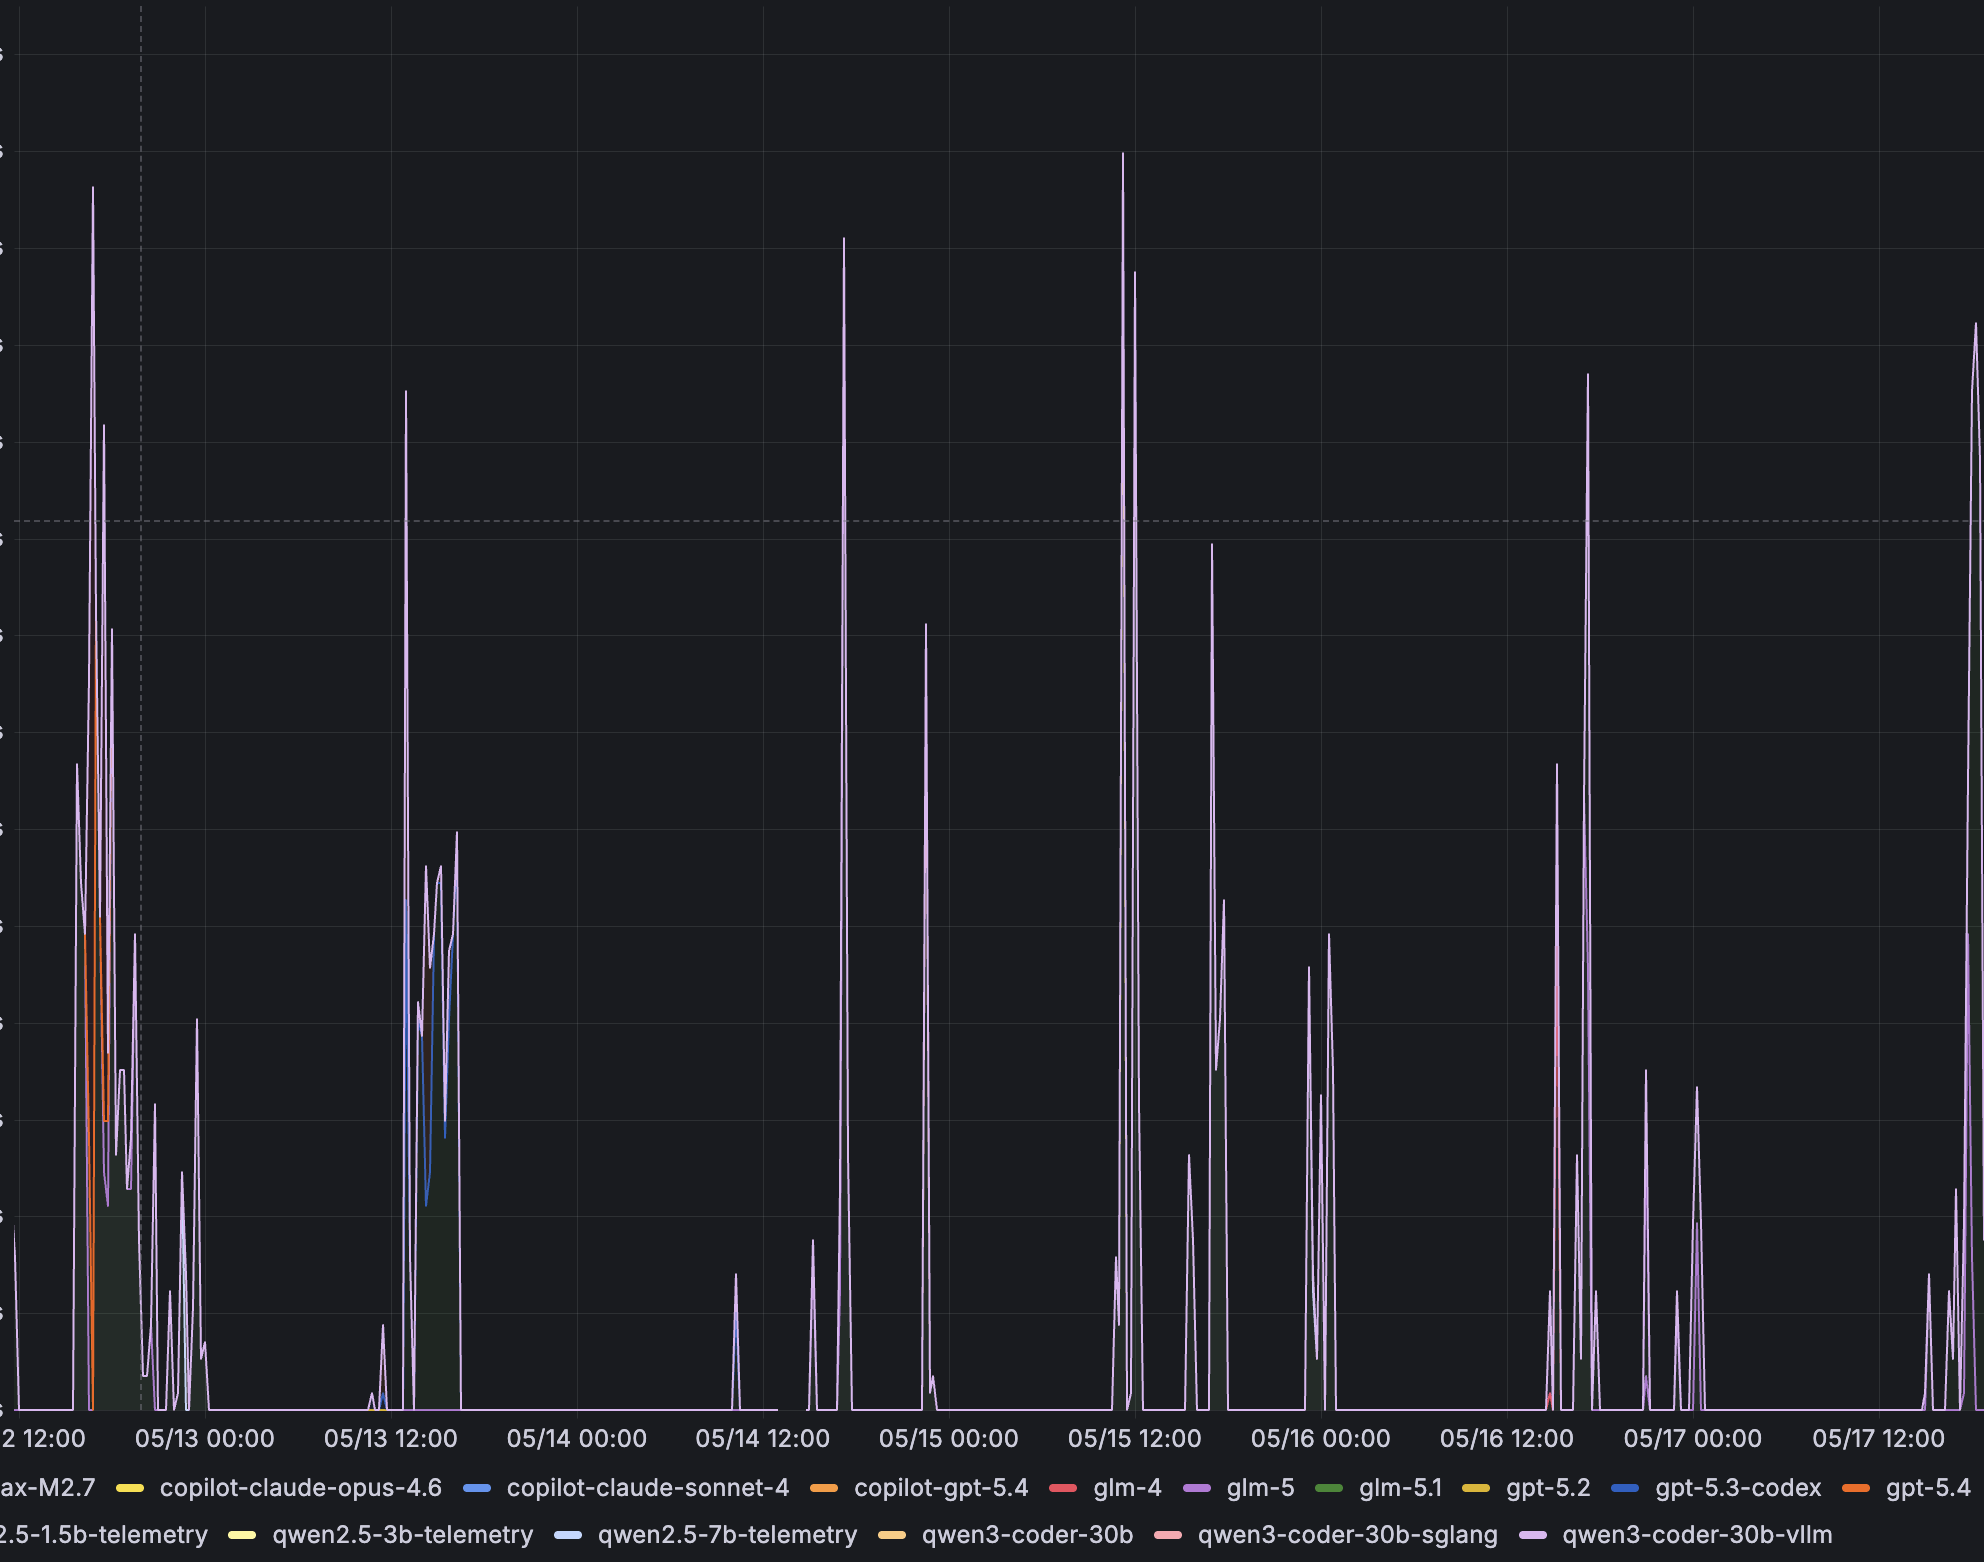Click the red glm-4 color swatch
This screenshot has height=1562, width=1984.
point(1063,1488)
